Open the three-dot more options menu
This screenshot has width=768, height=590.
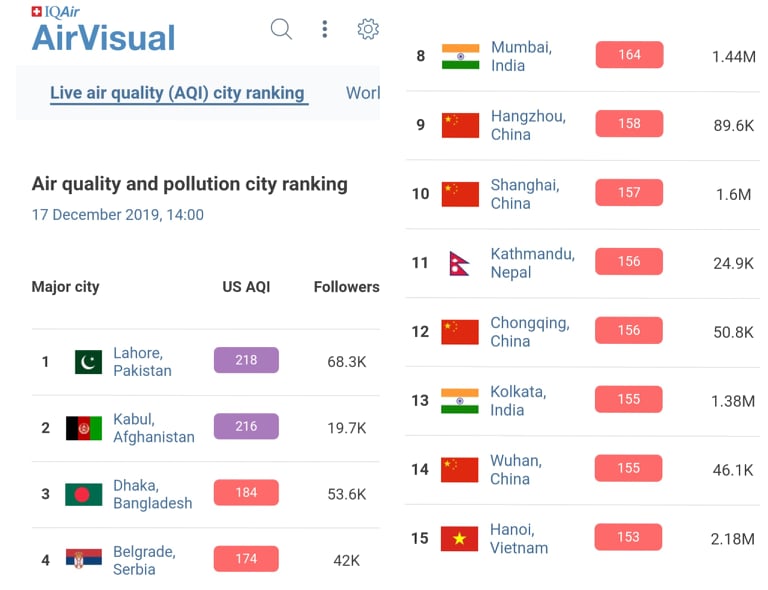(x=324, y=29)
